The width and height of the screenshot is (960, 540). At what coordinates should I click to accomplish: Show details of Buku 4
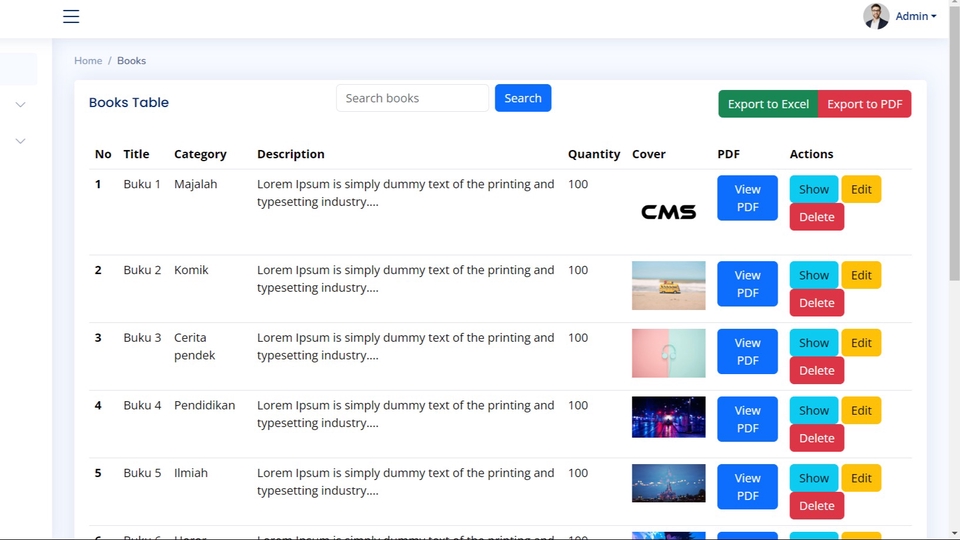point(814,410)
